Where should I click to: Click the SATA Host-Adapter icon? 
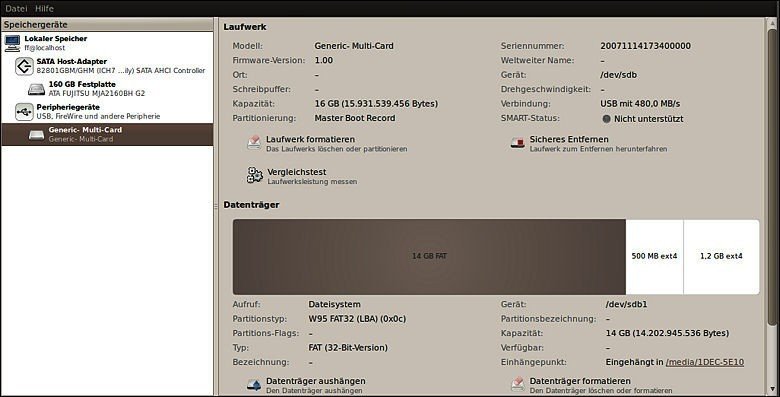click(24, 66)
